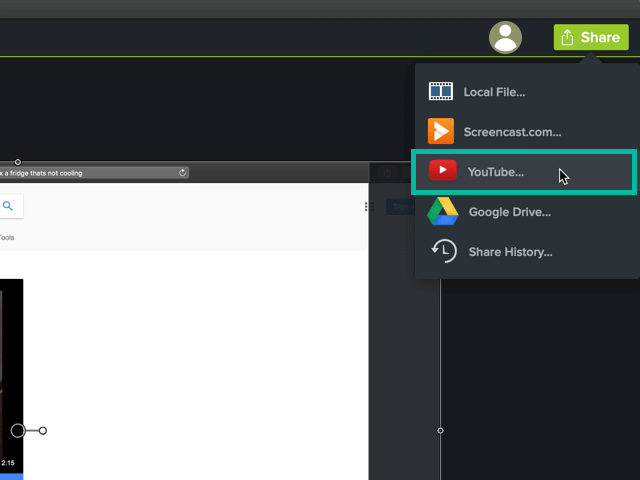Click the handle at the bottom of the vertical line

click(440, 431)
